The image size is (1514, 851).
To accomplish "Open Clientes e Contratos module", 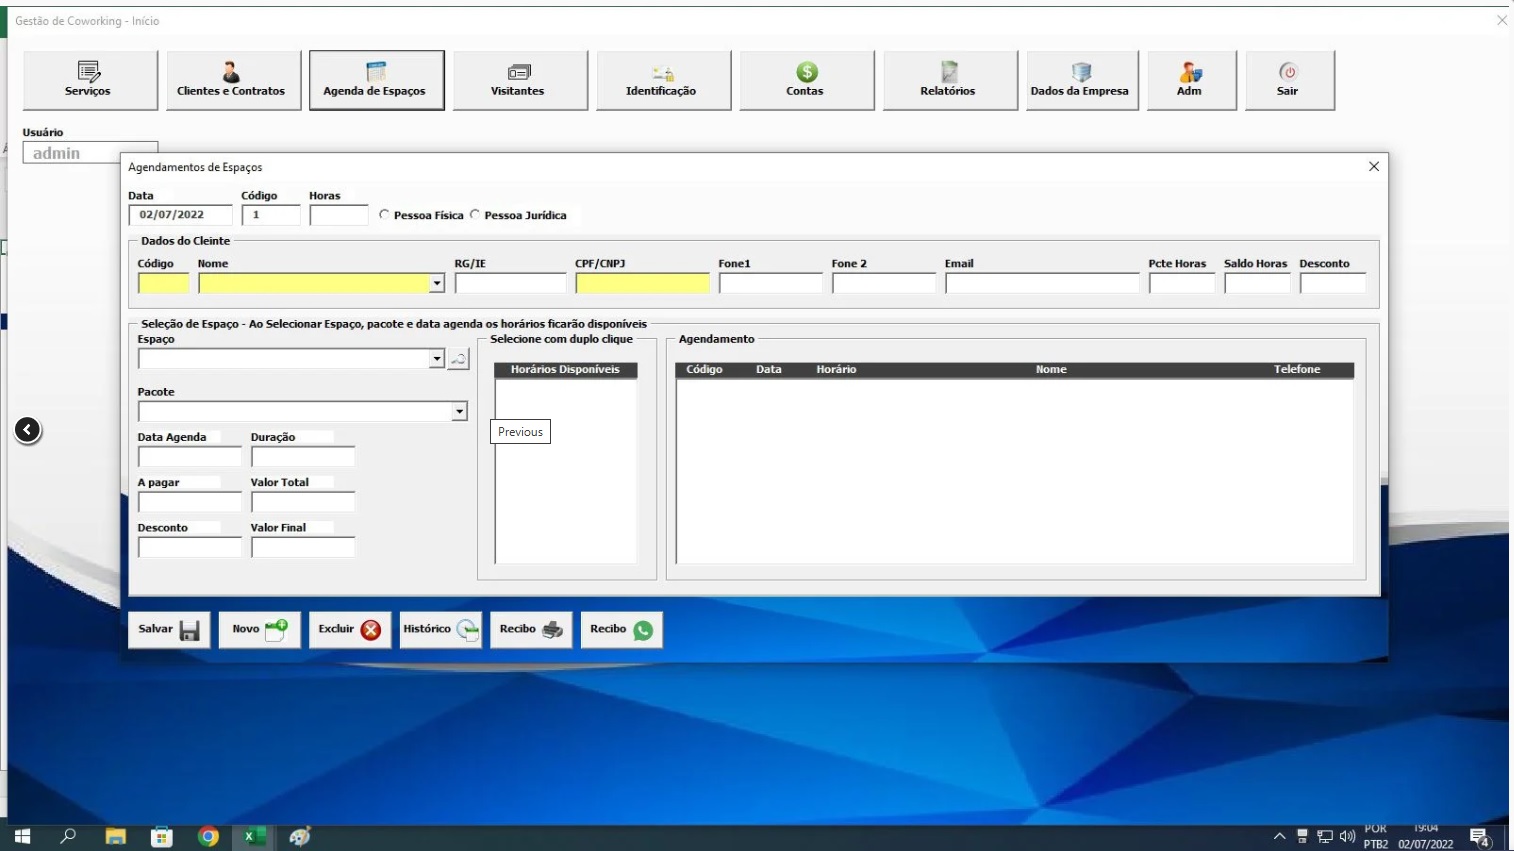I will coord(233,80).
